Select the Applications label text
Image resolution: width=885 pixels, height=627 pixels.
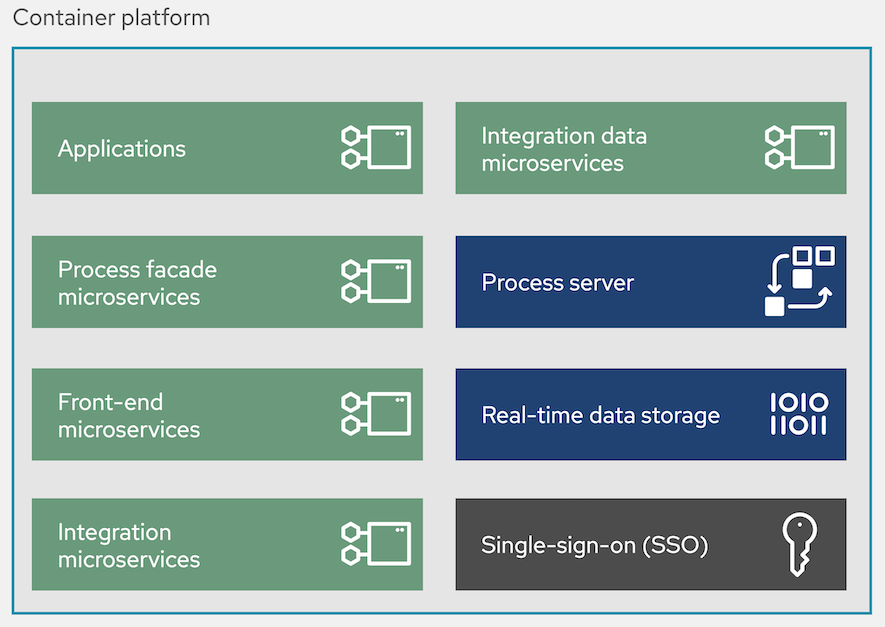(x=122, y=149)
